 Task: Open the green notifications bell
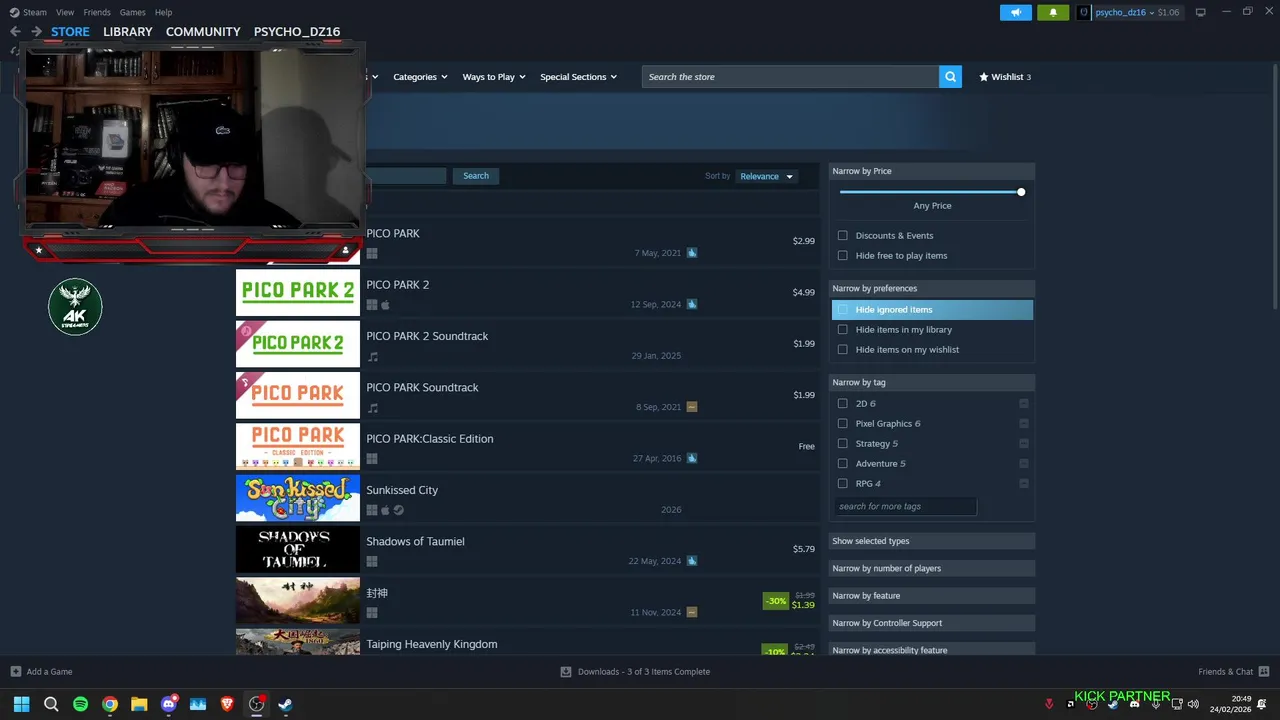point(1052,12)
